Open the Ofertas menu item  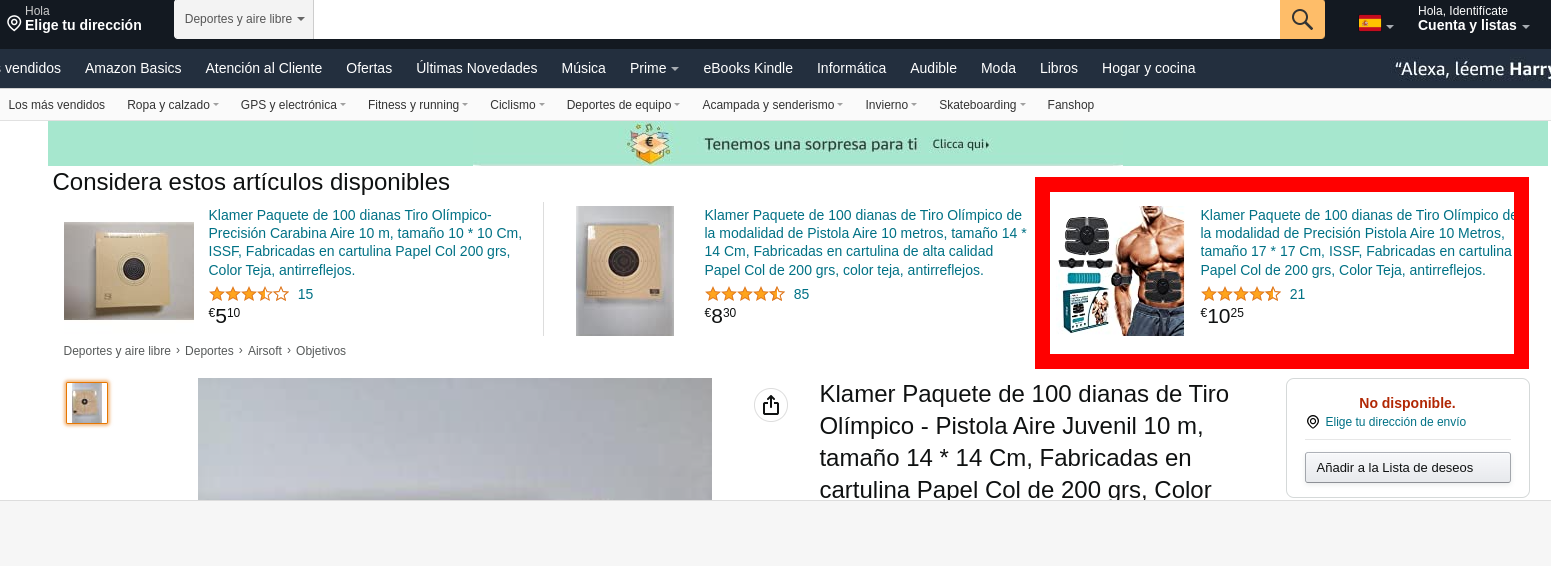[369, 68]
